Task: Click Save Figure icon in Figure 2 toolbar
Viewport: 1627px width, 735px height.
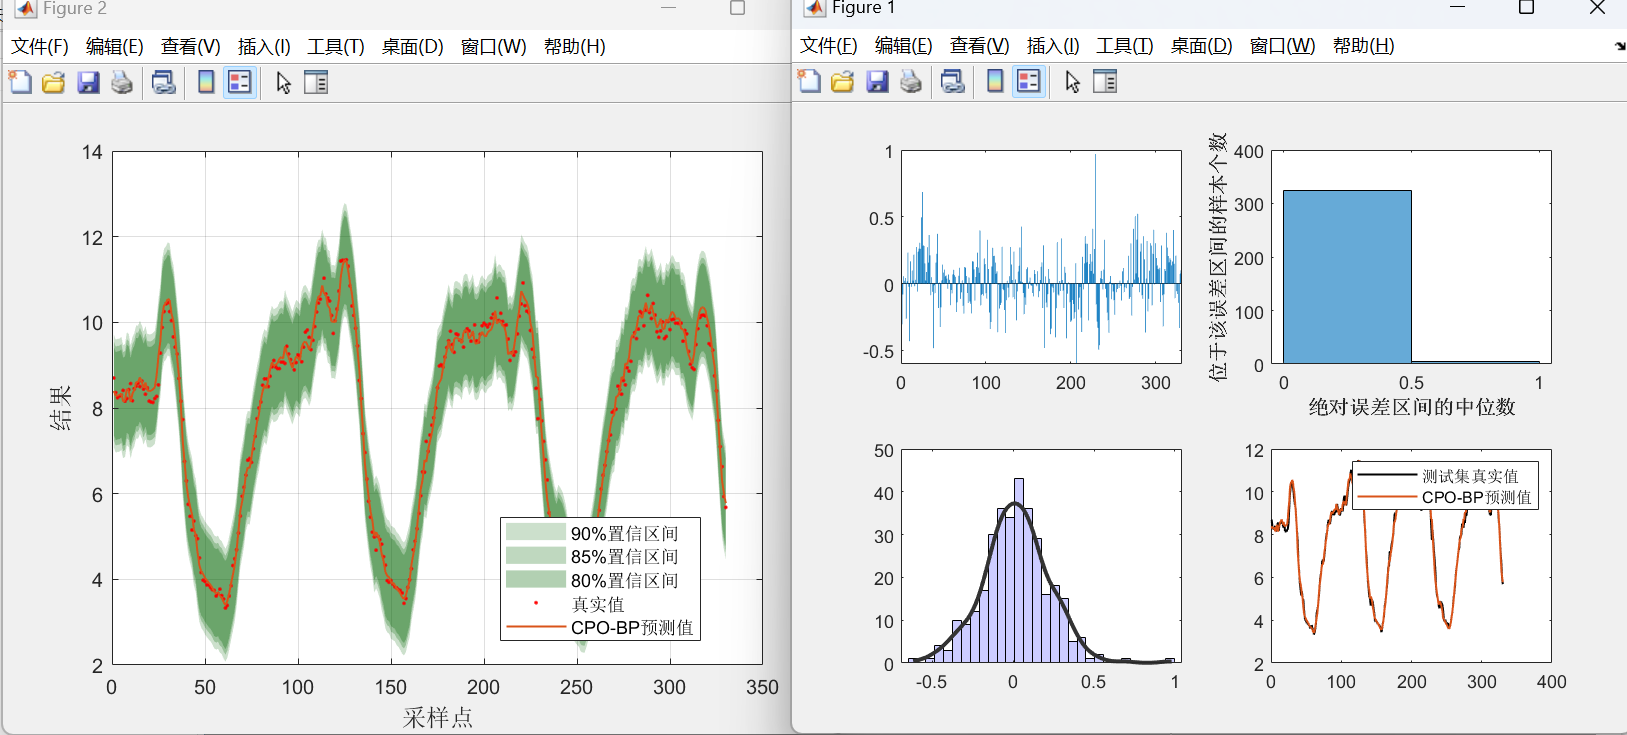Action: [89, 82]
